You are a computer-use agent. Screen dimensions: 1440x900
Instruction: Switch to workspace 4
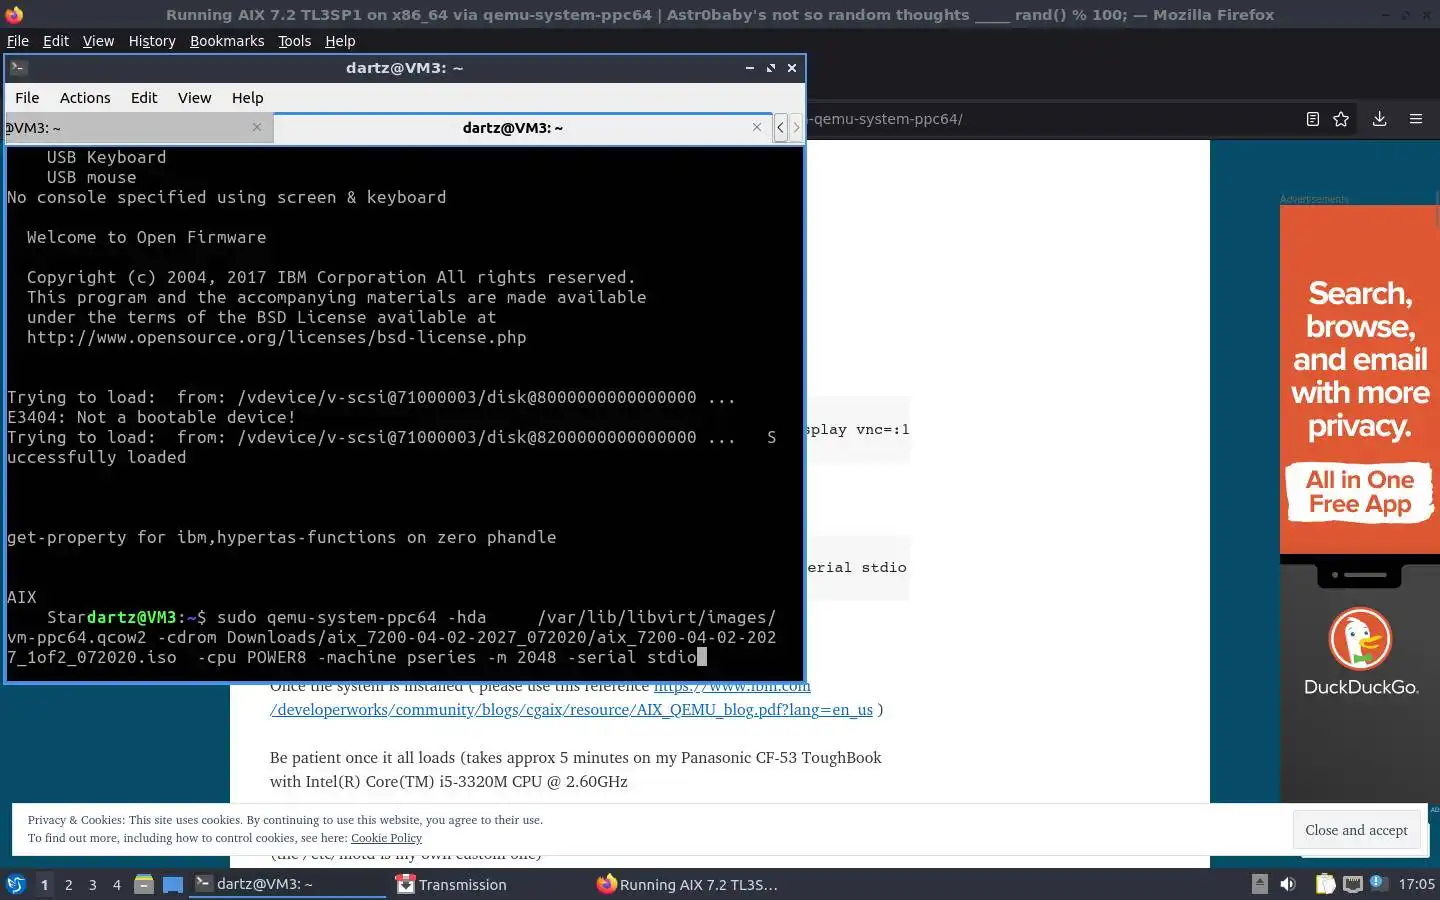click(116, 884)
